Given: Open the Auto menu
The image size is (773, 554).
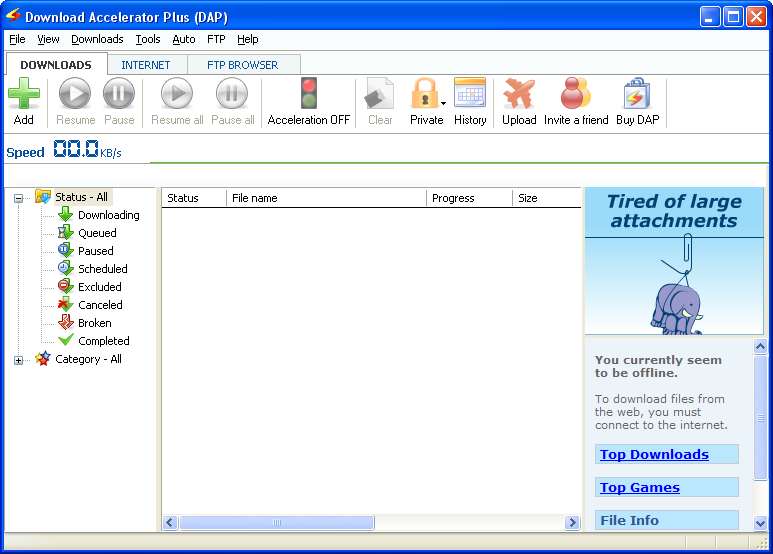Looking at the screenshot, I should [x=184, y=39].
